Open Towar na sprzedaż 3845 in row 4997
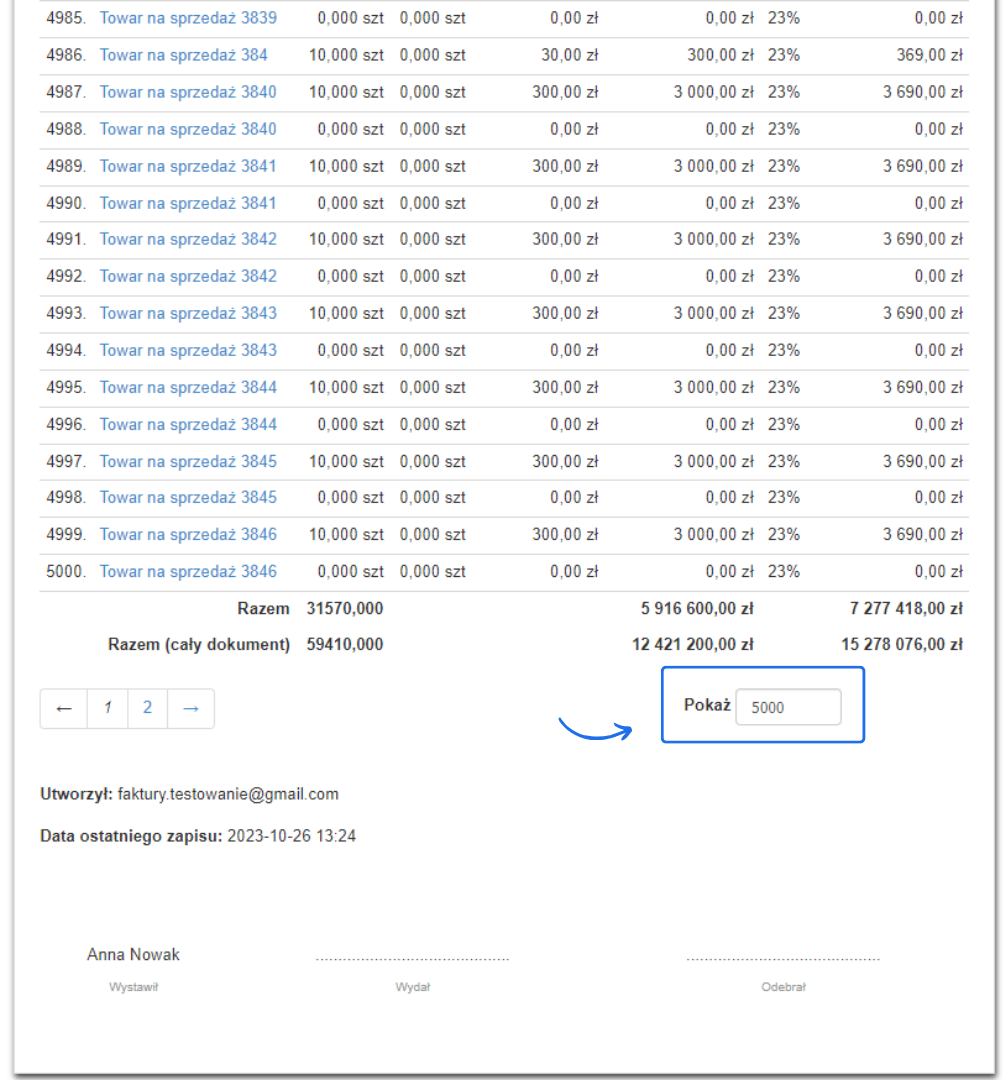The image size is (1004, 1080). coord(188,461)
